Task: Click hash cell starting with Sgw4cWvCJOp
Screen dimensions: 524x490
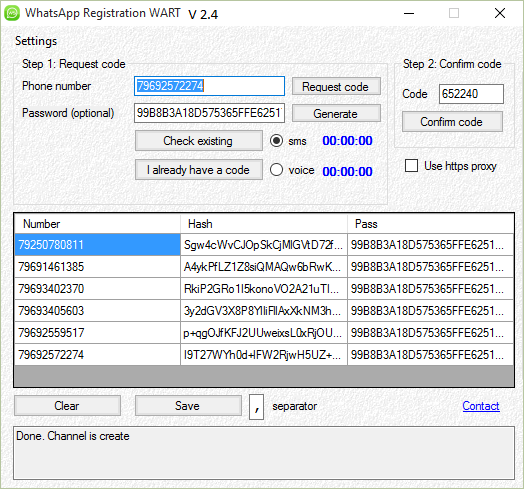Action: (264, 245)
